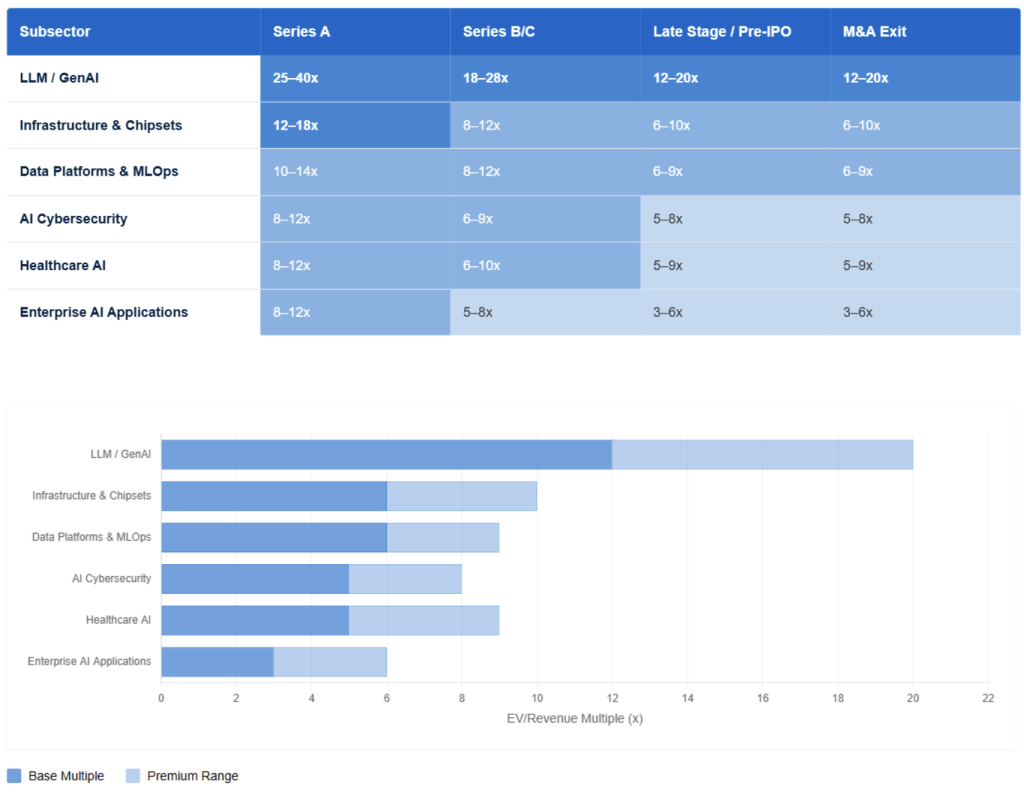Click Data Platforms & MLOps Late Stage 6–9x cell
1024x792 pixels.
[x=735, y=172]
